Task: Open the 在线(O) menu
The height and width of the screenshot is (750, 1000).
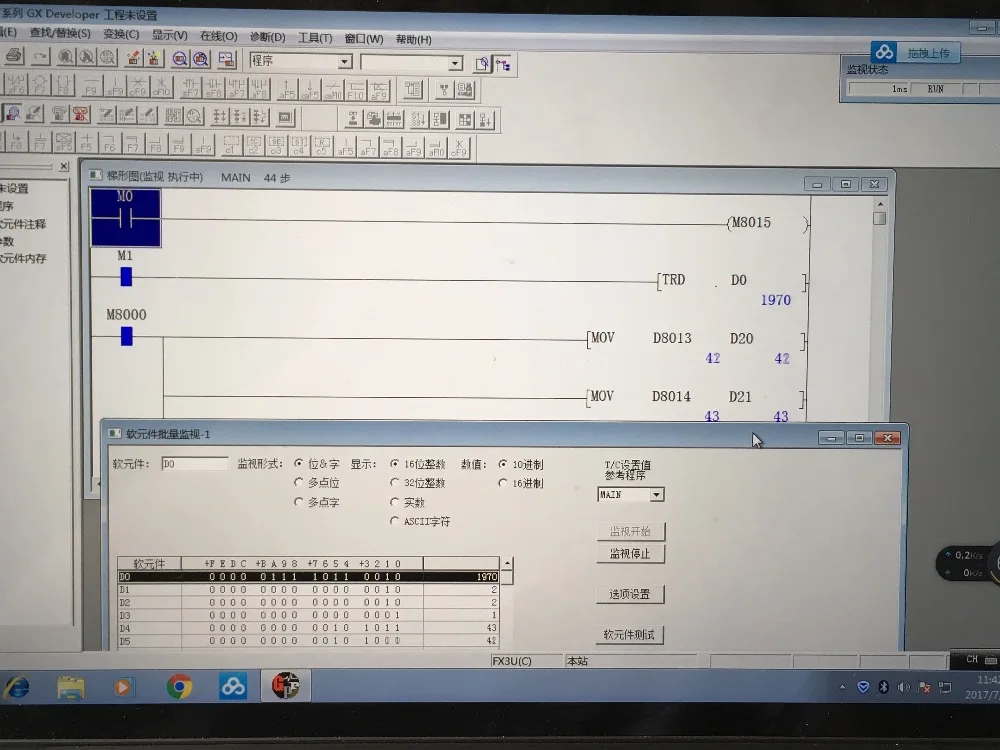Action: coord(218,37)
